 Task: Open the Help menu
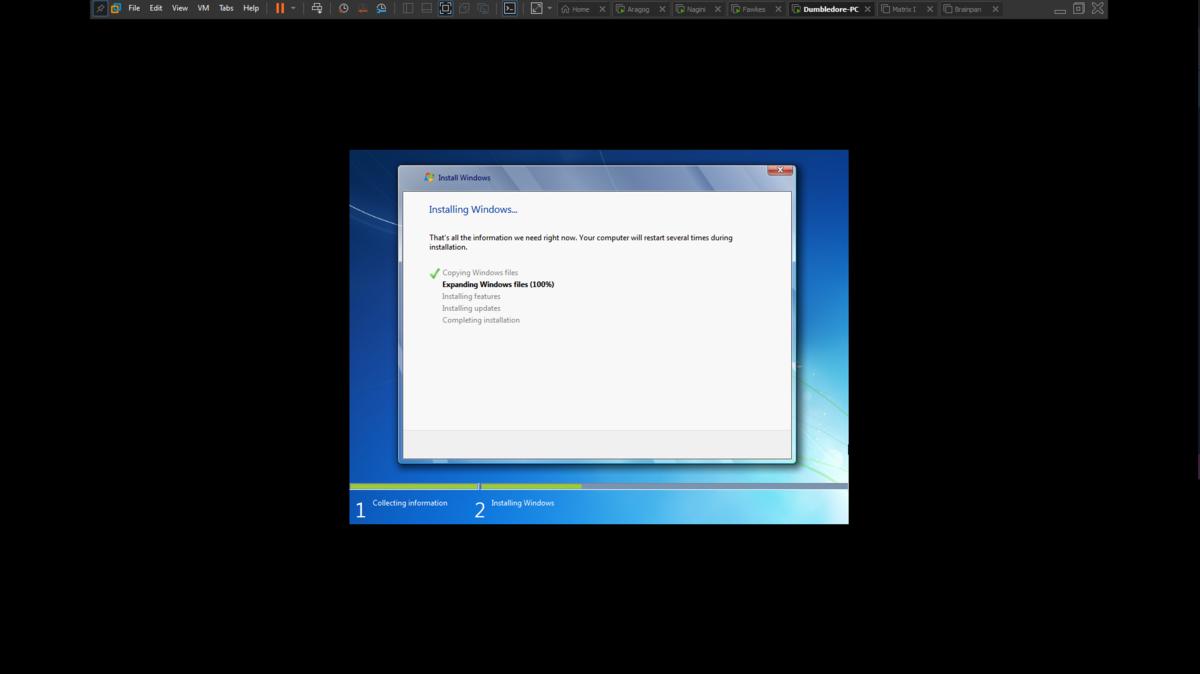pos(251,8)
